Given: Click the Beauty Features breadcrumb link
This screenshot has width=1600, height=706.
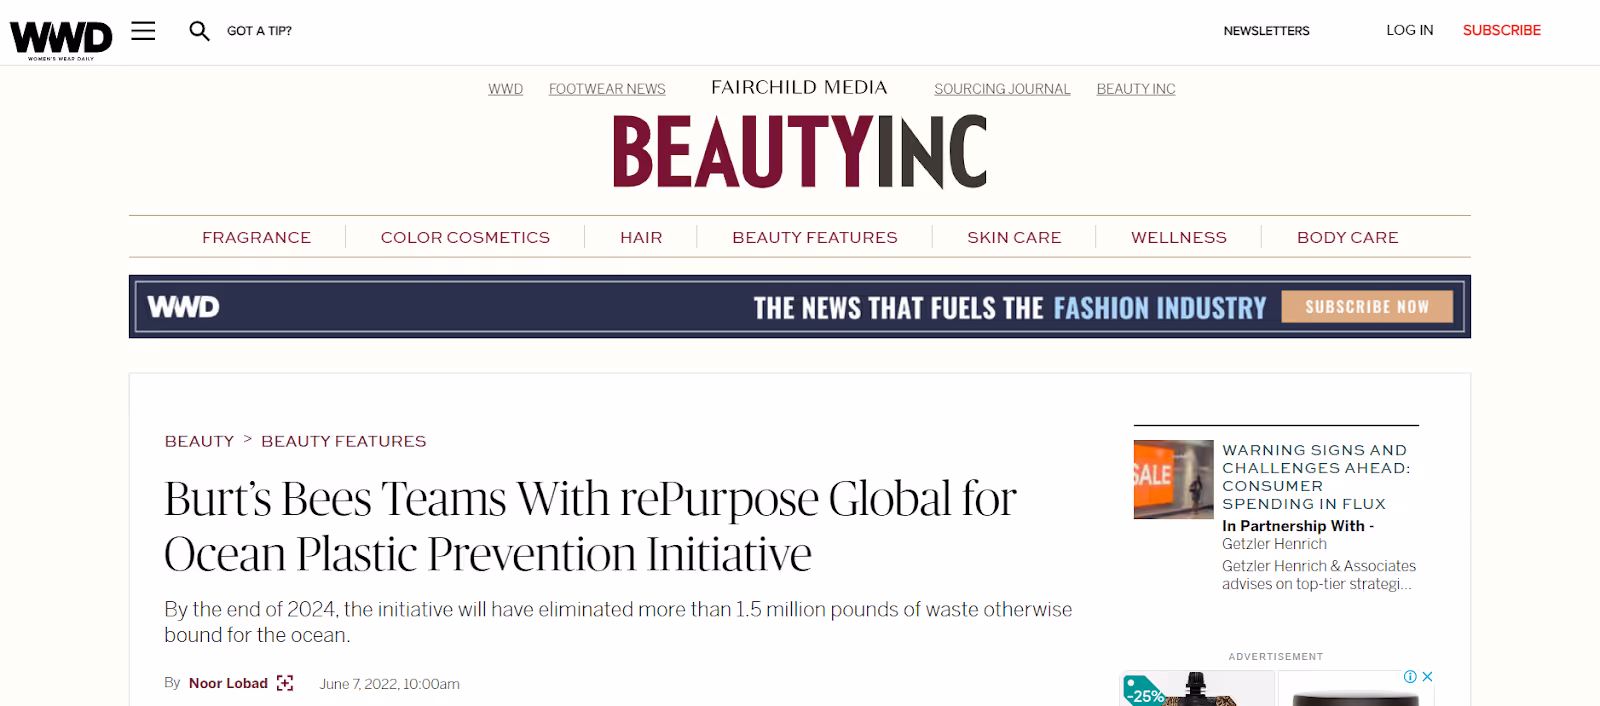Looking at the screenshot, I should pos(344,441).
